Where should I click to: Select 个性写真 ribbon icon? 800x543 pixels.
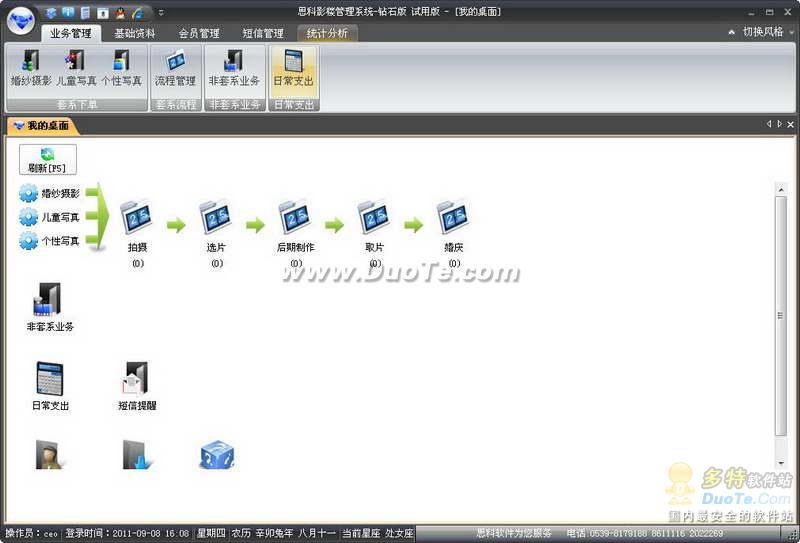pyautogui.click(x=121, y=66)
